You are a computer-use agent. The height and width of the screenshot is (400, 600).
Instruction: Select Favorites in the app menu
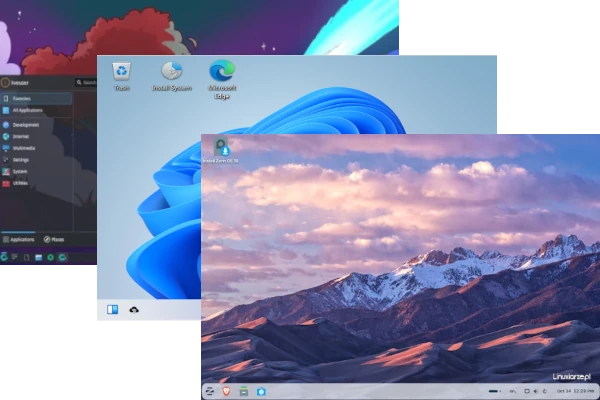(x=36, y=98)
